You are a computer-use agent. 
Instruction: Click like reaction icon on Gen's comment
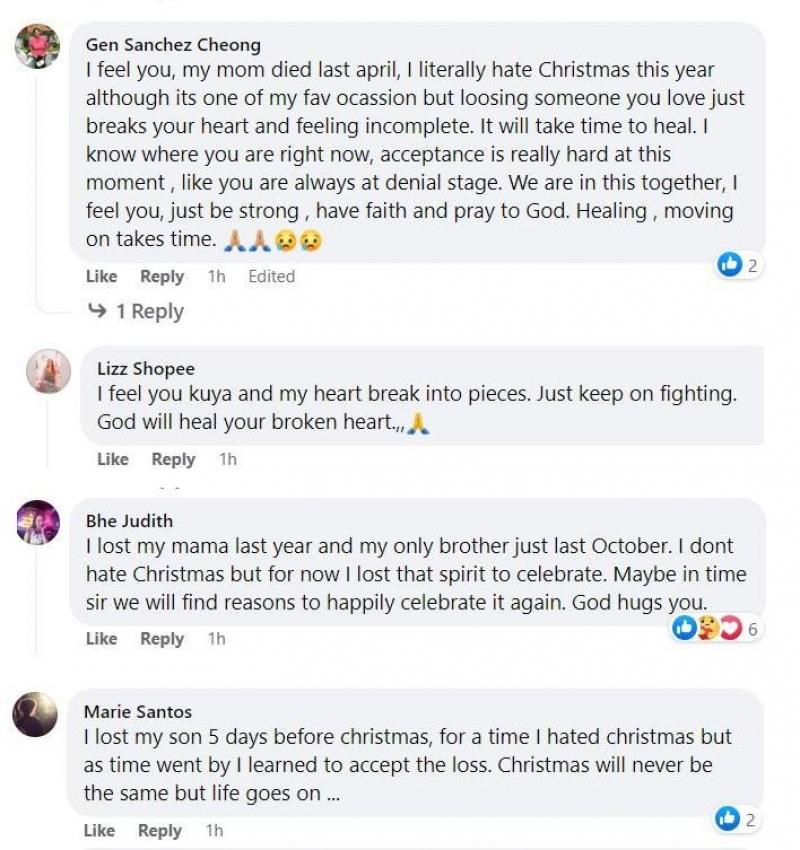coord(730,264)
